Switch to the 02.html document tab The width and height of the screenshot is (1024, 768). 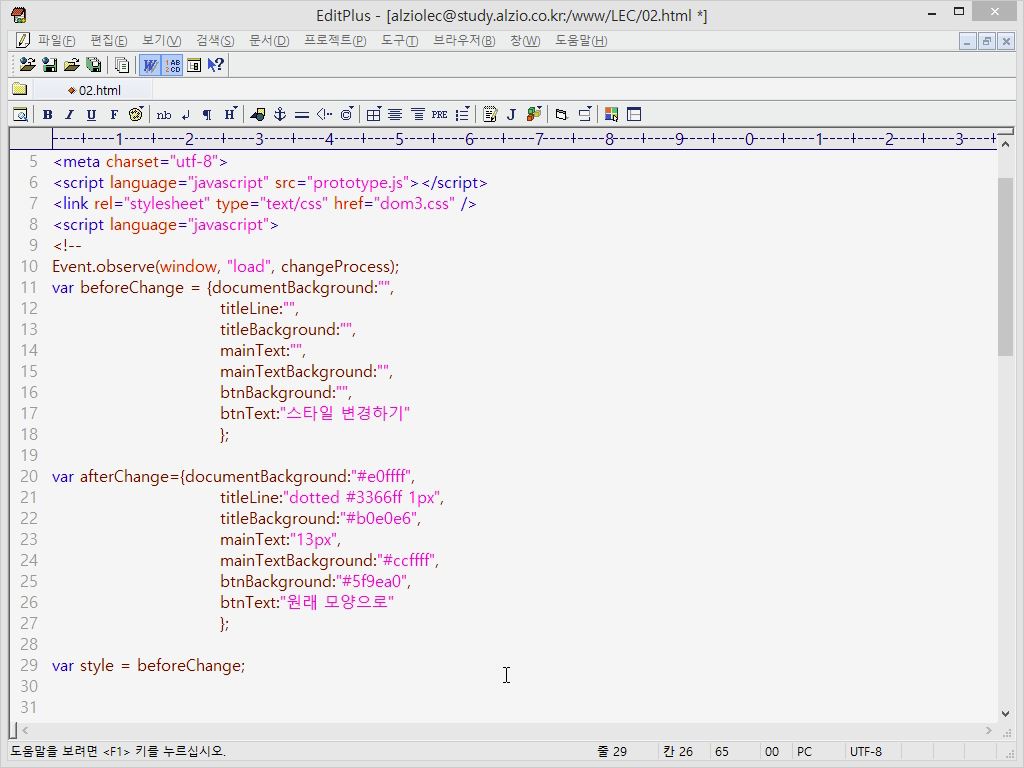click(x=95, y=90)
